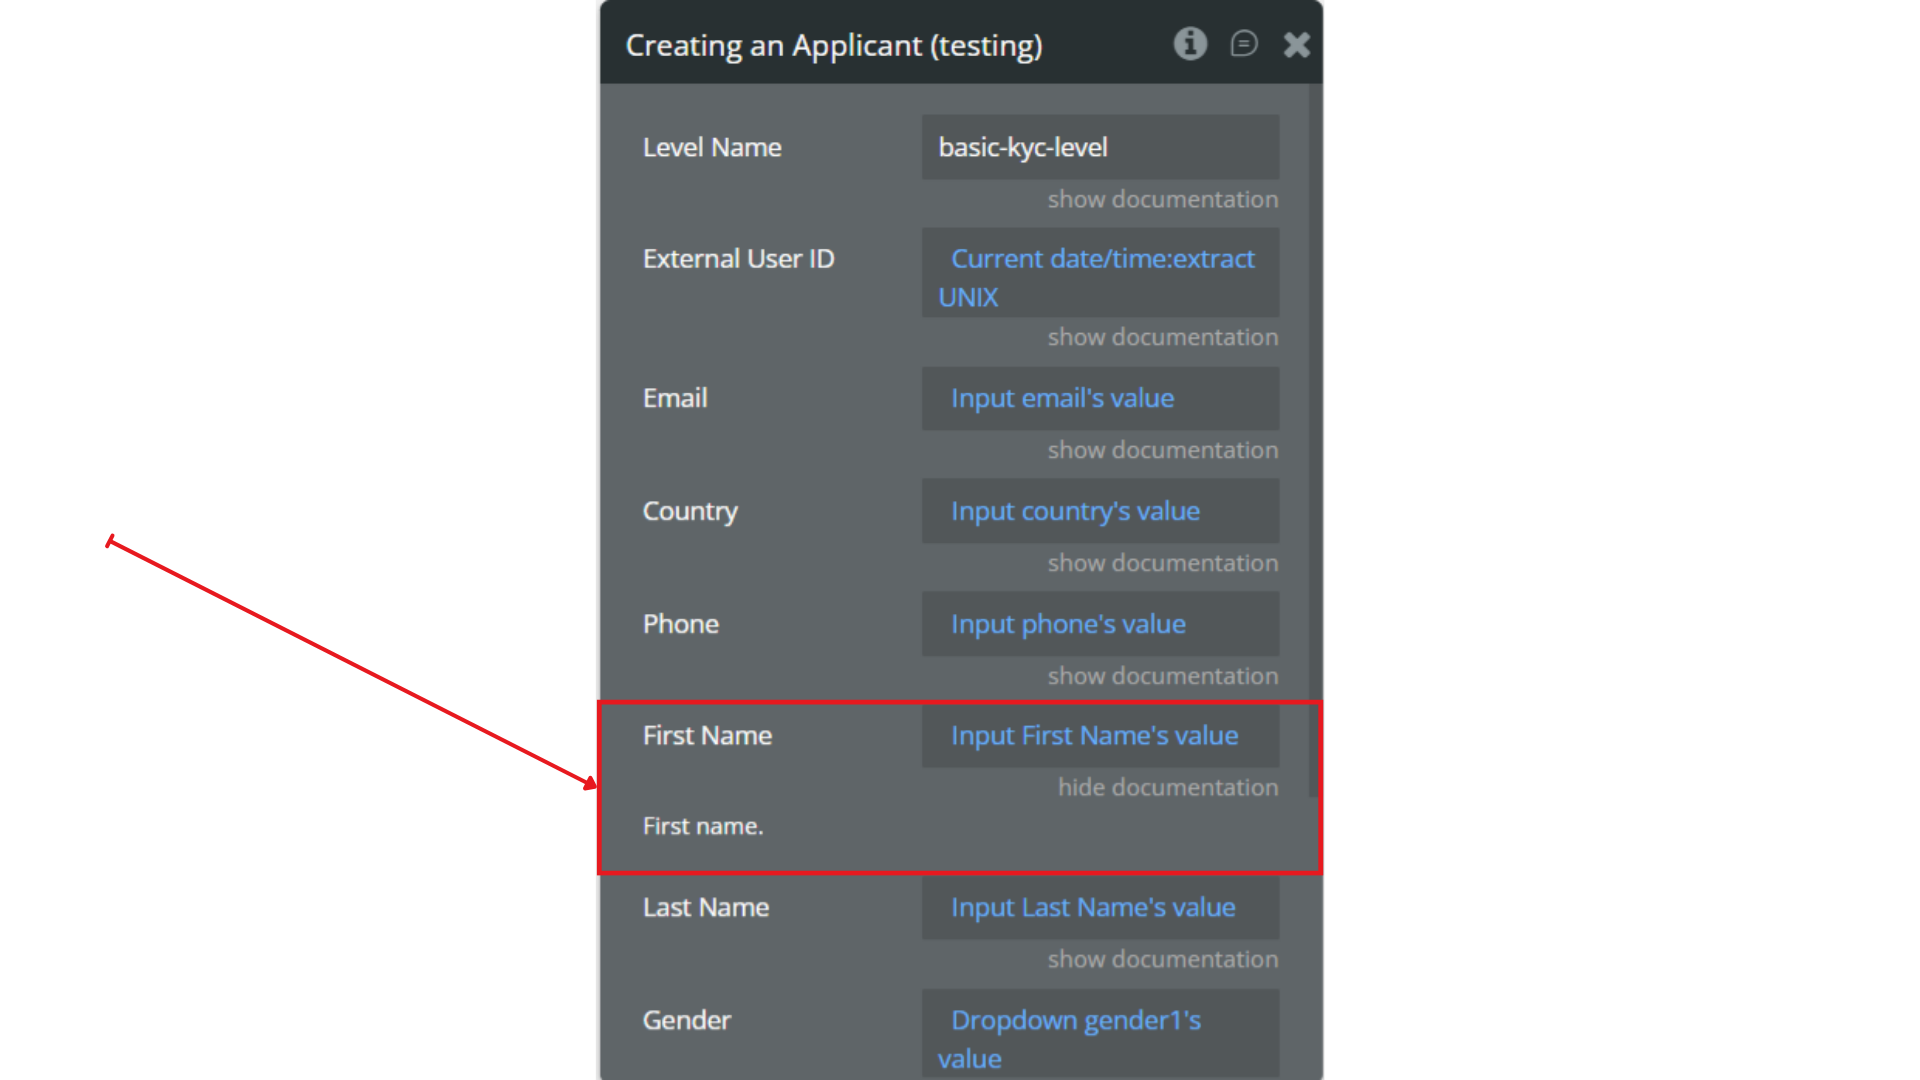1920x1080 pixels.
Task: Show documentation under Last Name field
Action: tap(1162, 960)
